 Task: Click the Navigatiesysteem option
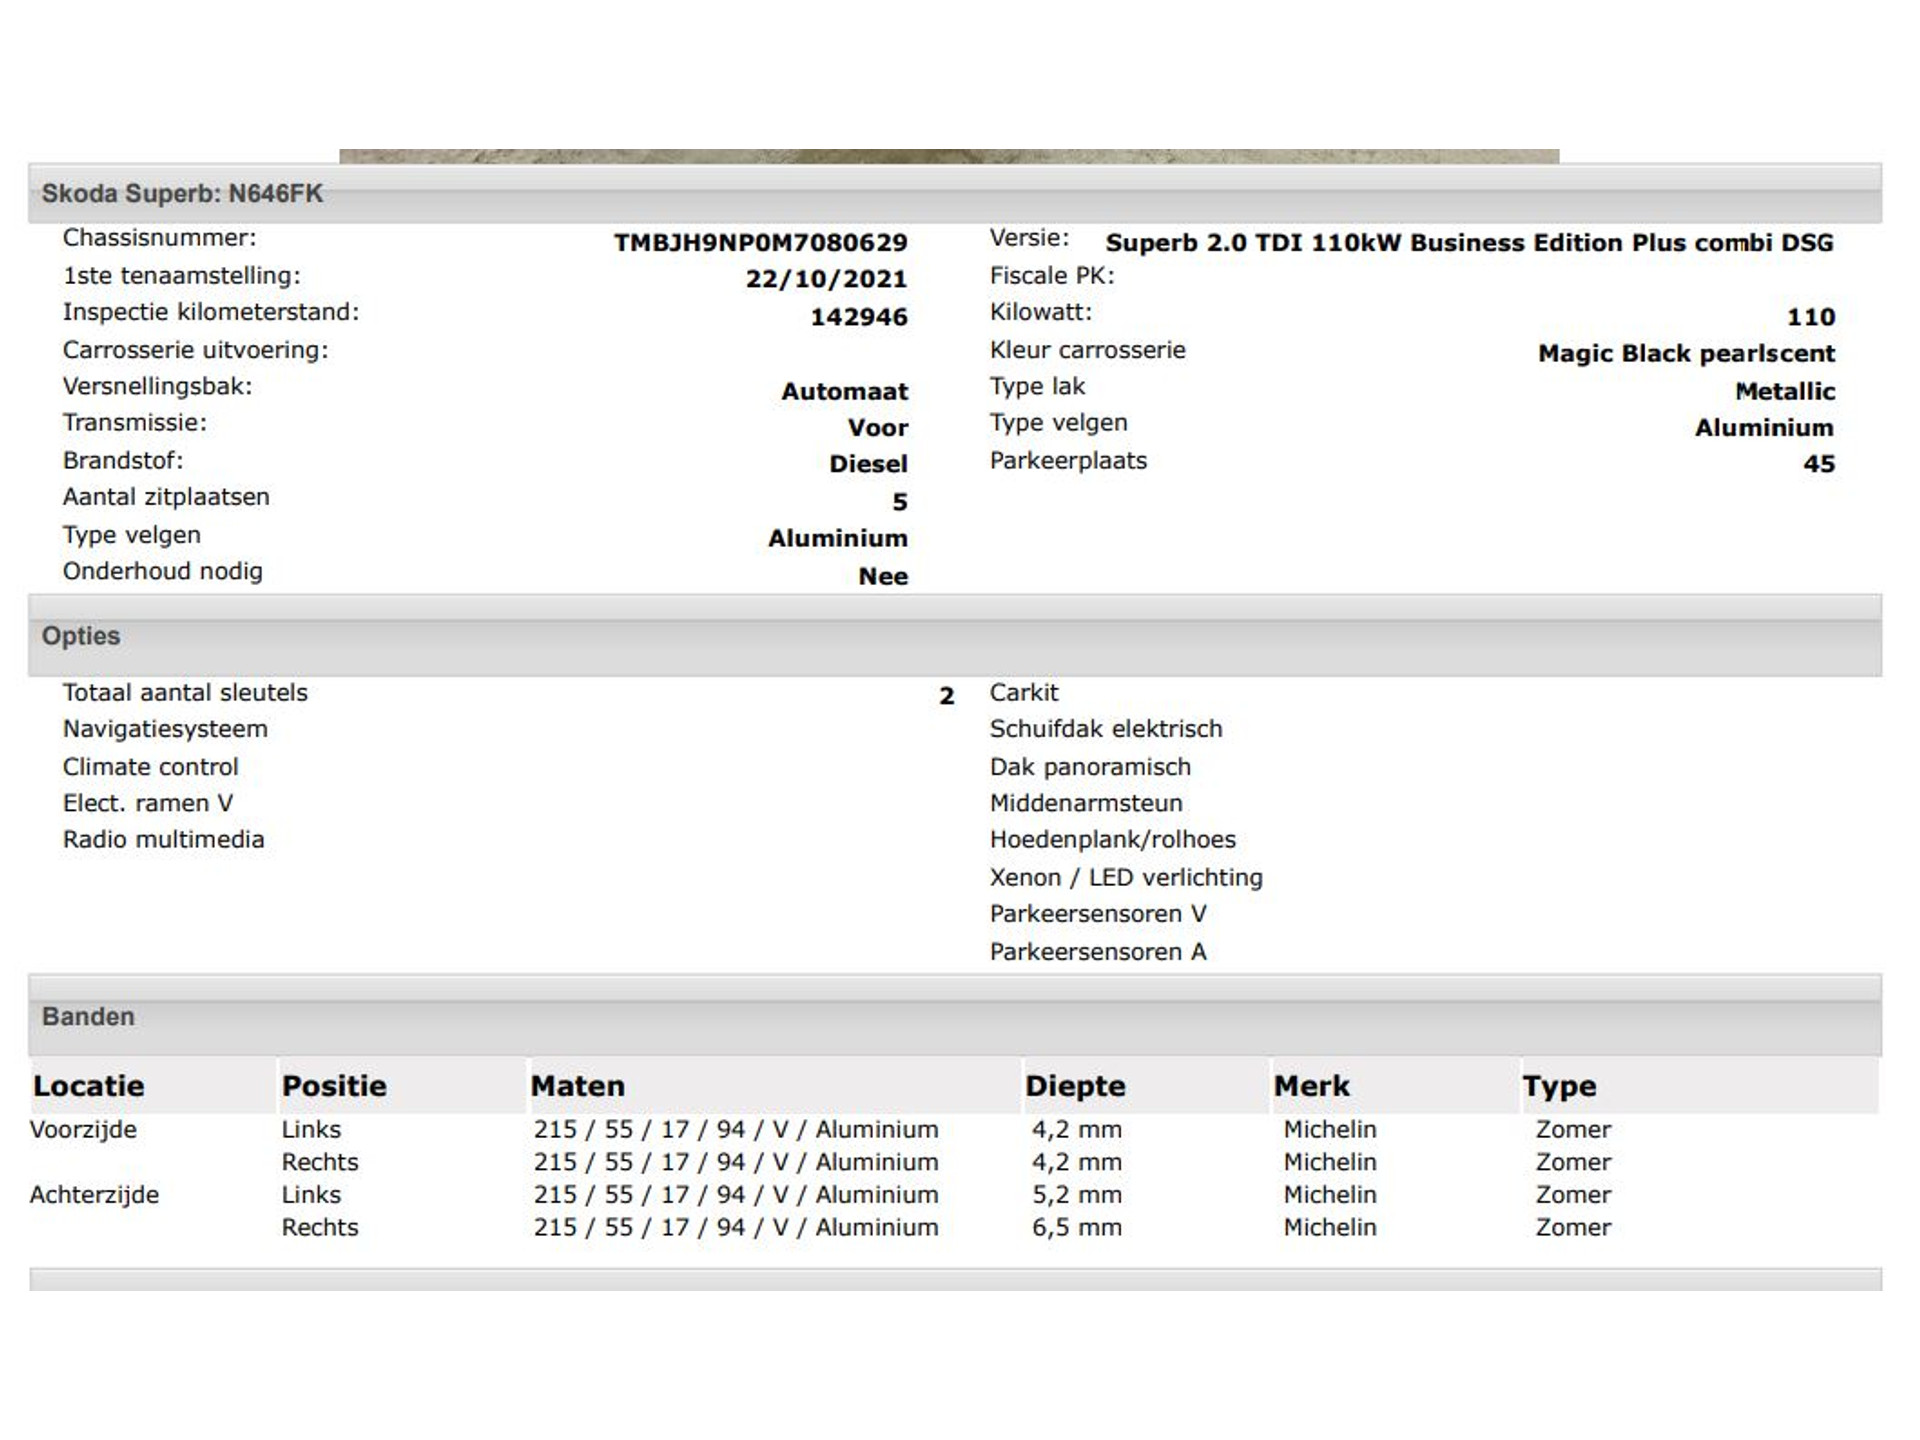[x=165, y=729]
